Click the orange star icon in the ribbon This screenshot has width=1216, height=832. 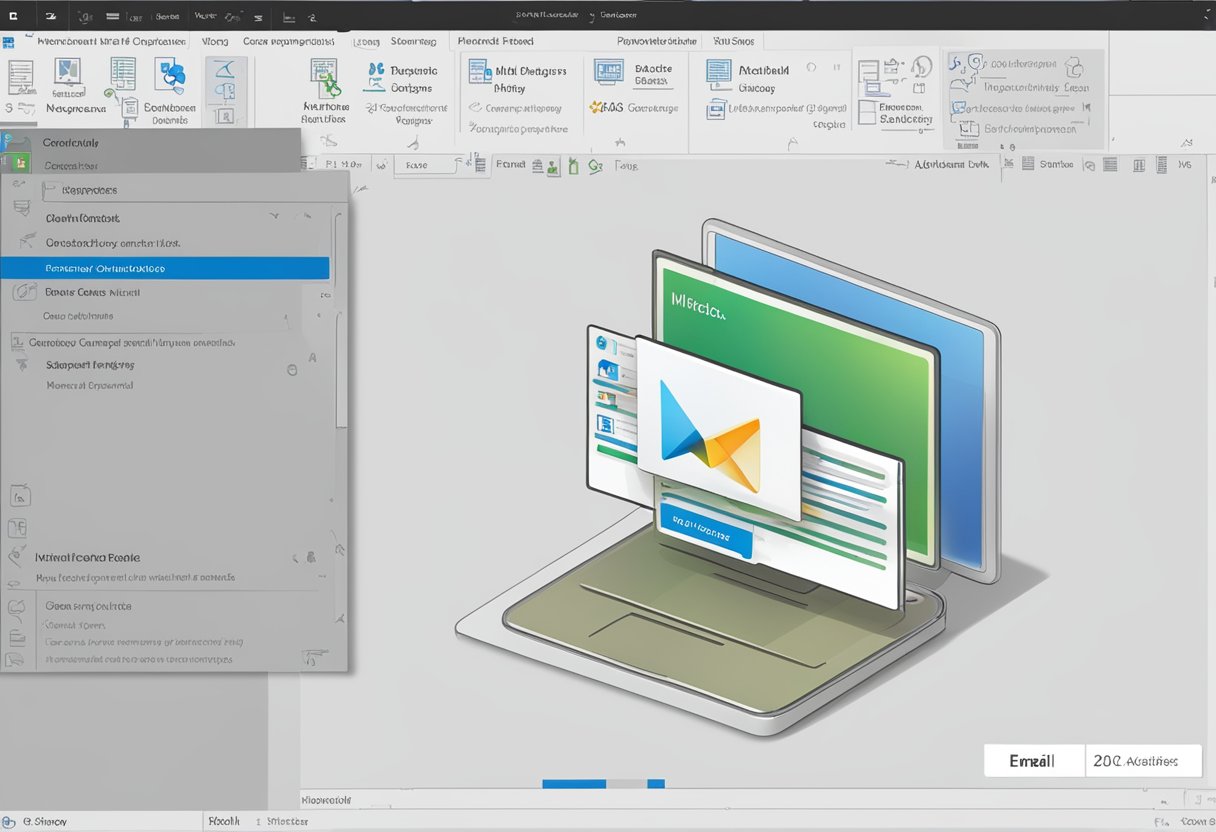597,107
